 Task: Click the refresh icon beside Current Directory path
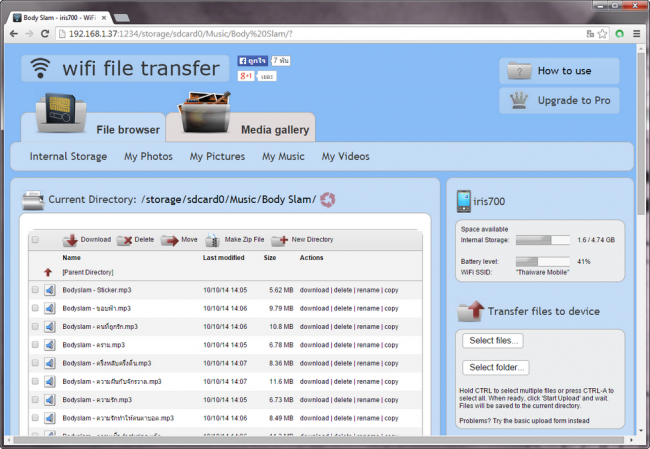pos(327,200)
